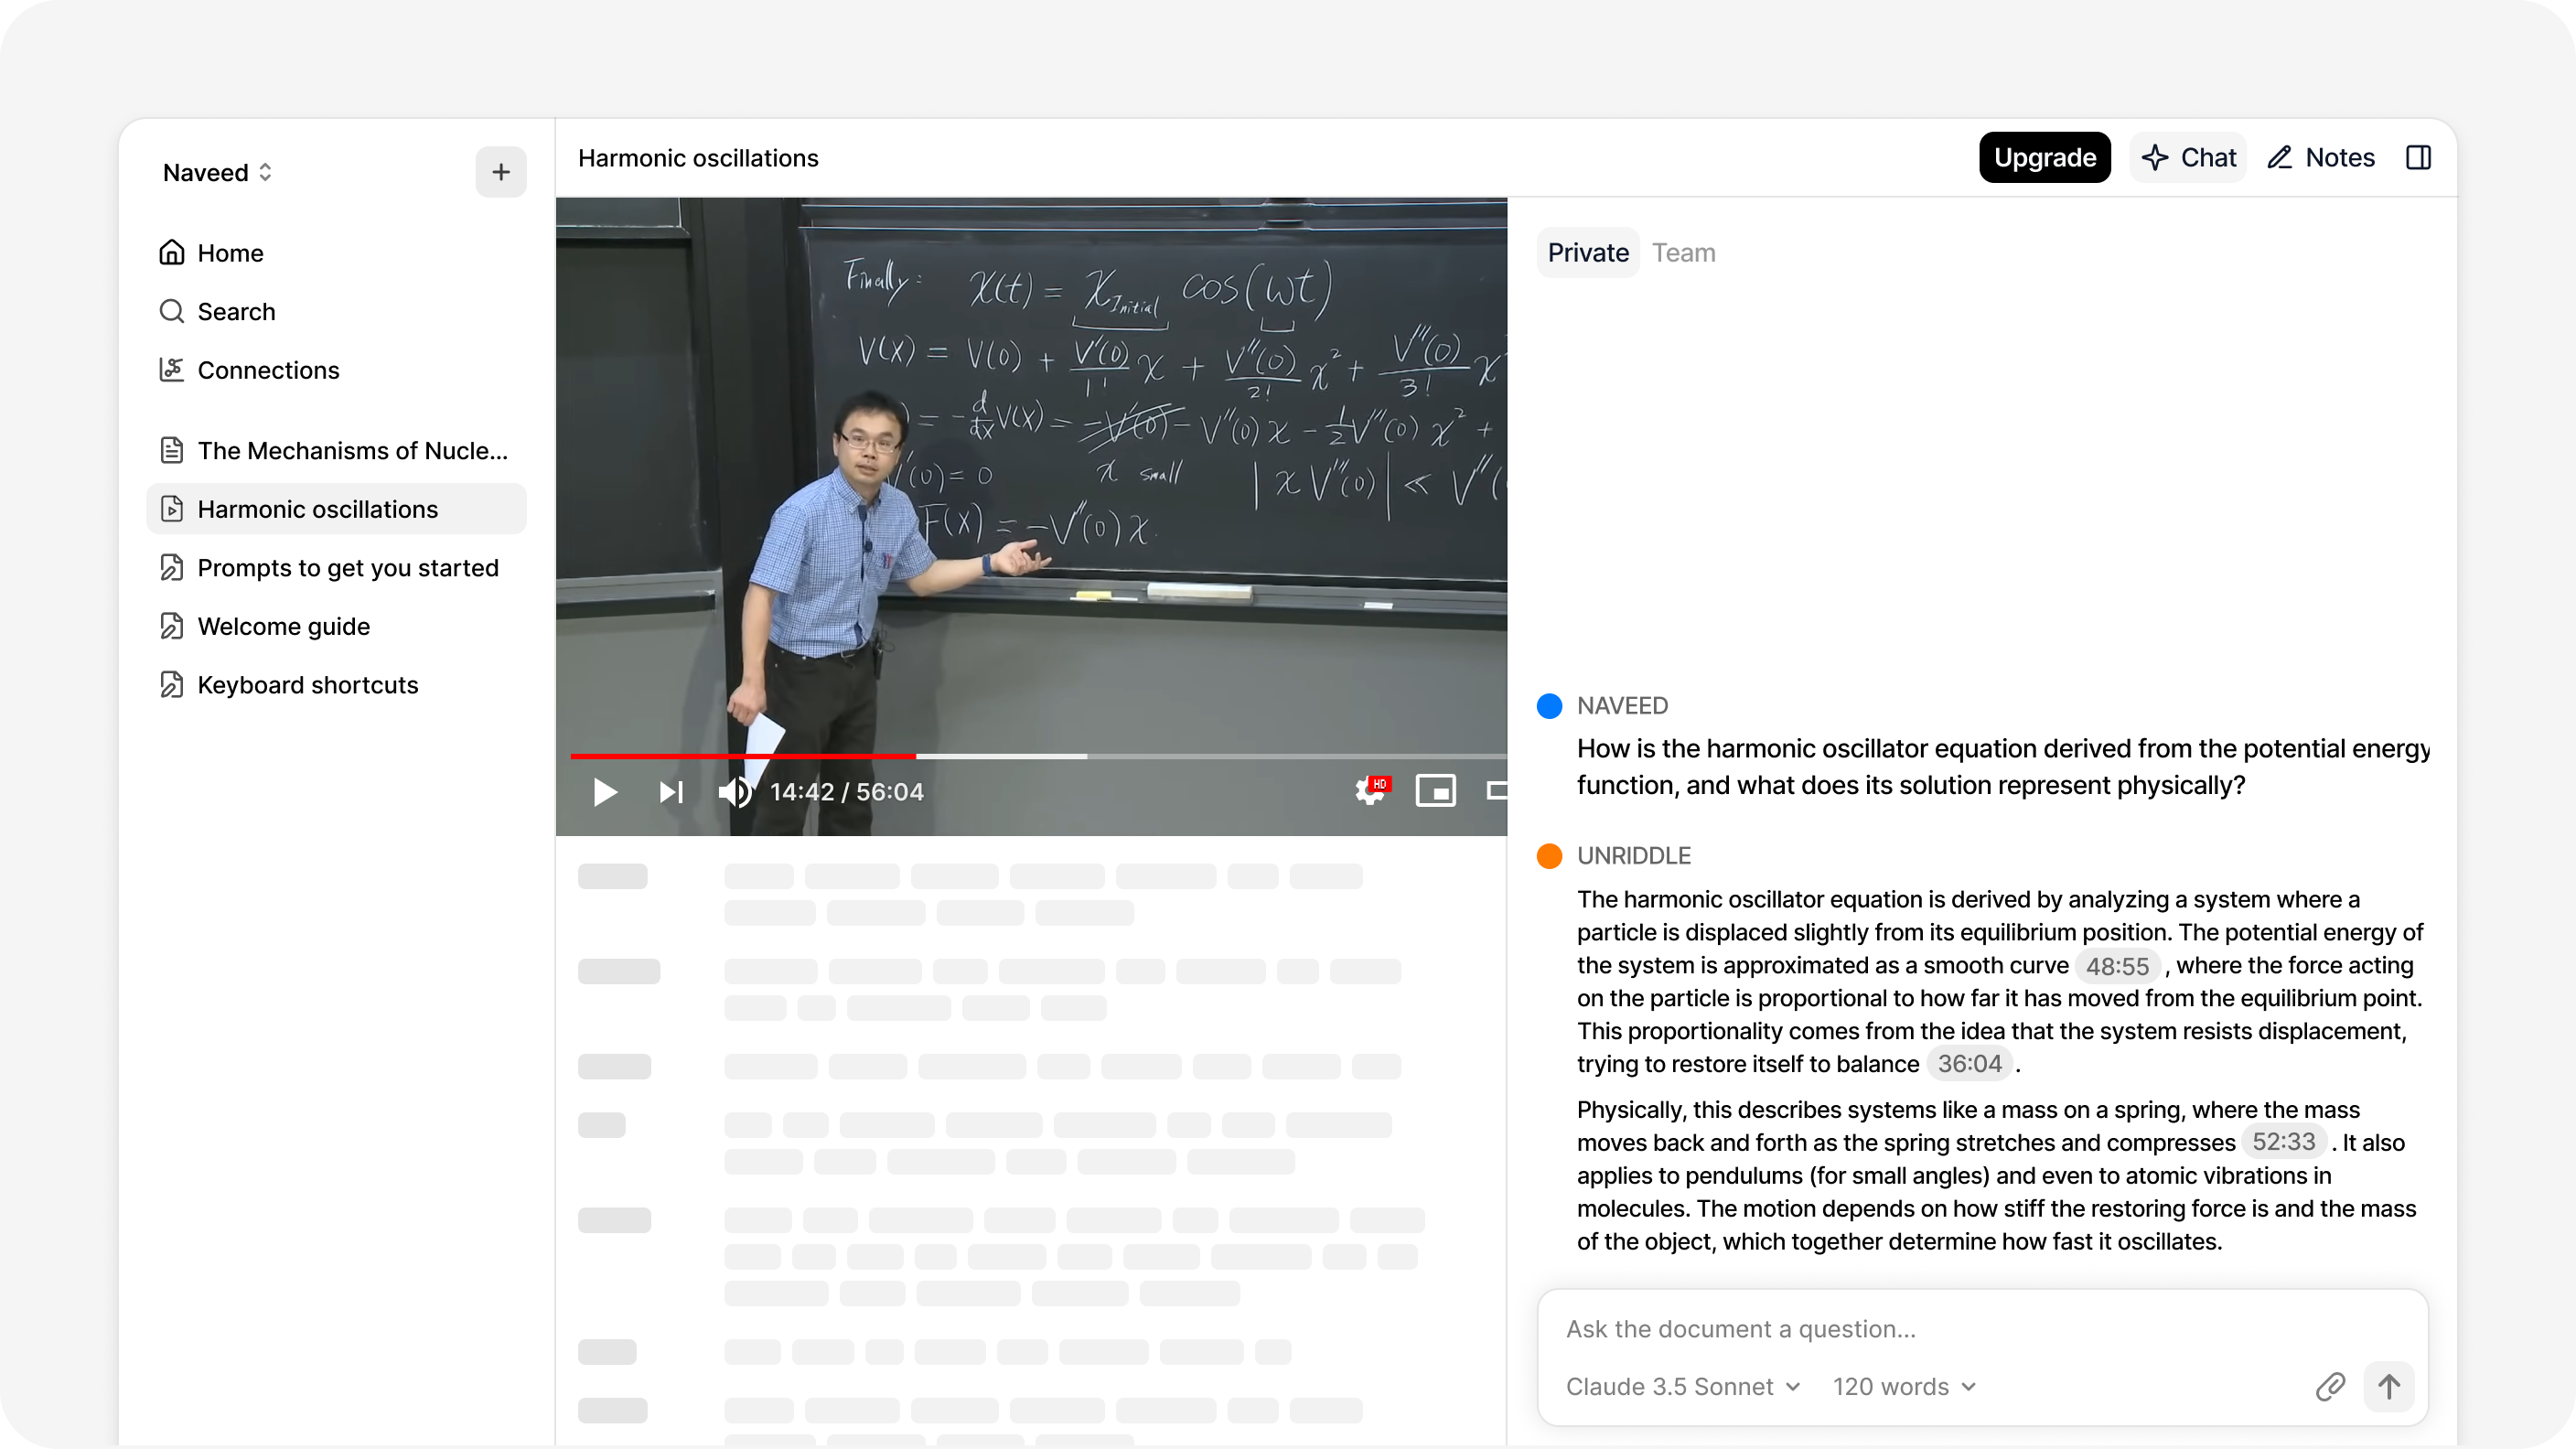The width and height of the screenshot is (2576, 1449).
Task: Open the Keyboard shortcuts document
Action: [336, 685]
